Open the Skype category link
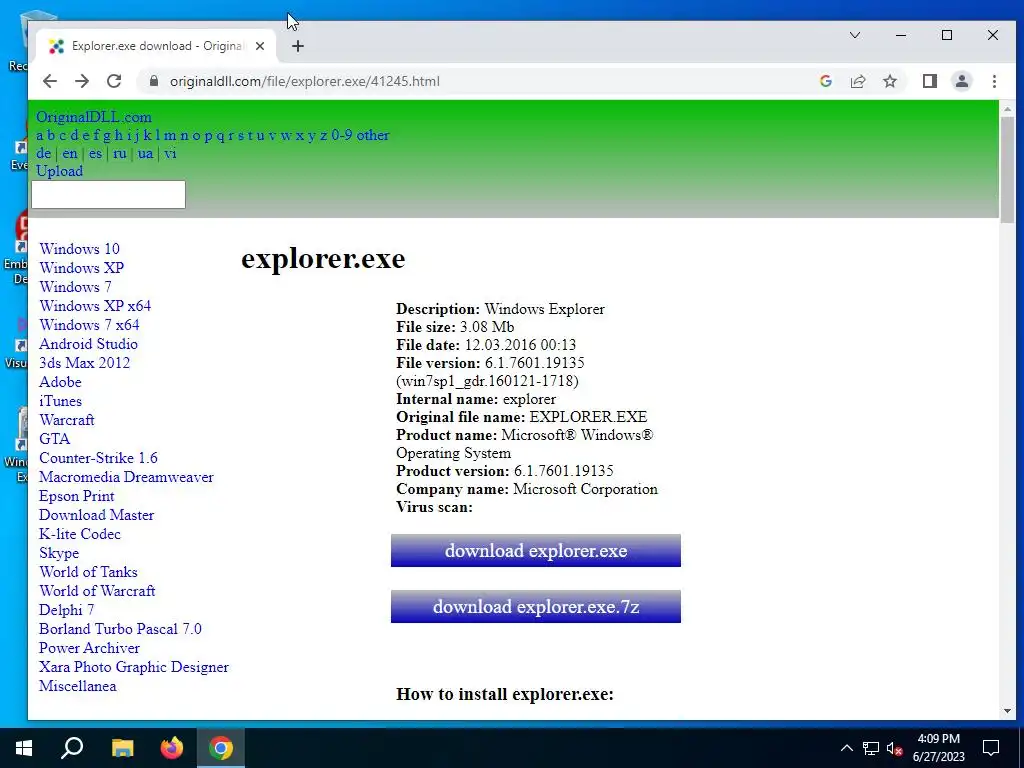Screen dimensions: 1024x768 click(x=59, y=552)
